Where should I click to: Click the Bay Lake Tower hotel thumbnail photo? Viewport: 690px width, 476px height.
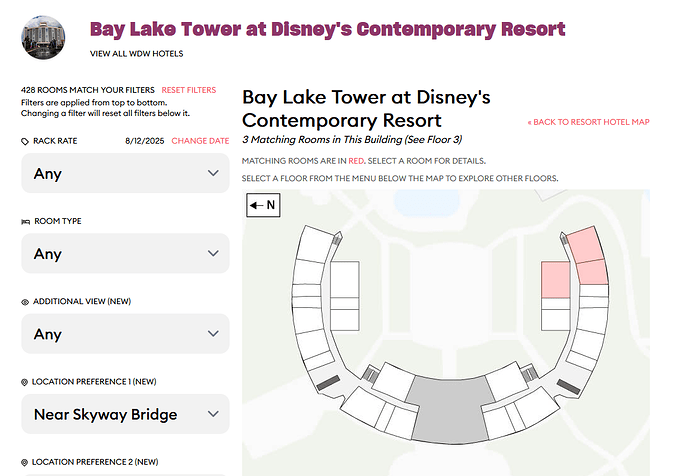pyautogui.click(x=43, y=37)
